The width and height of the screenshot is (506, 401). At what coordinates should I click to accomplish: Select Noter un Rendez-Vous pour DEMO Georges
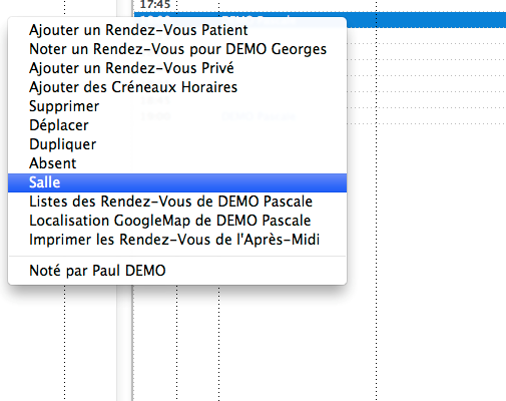177,49
